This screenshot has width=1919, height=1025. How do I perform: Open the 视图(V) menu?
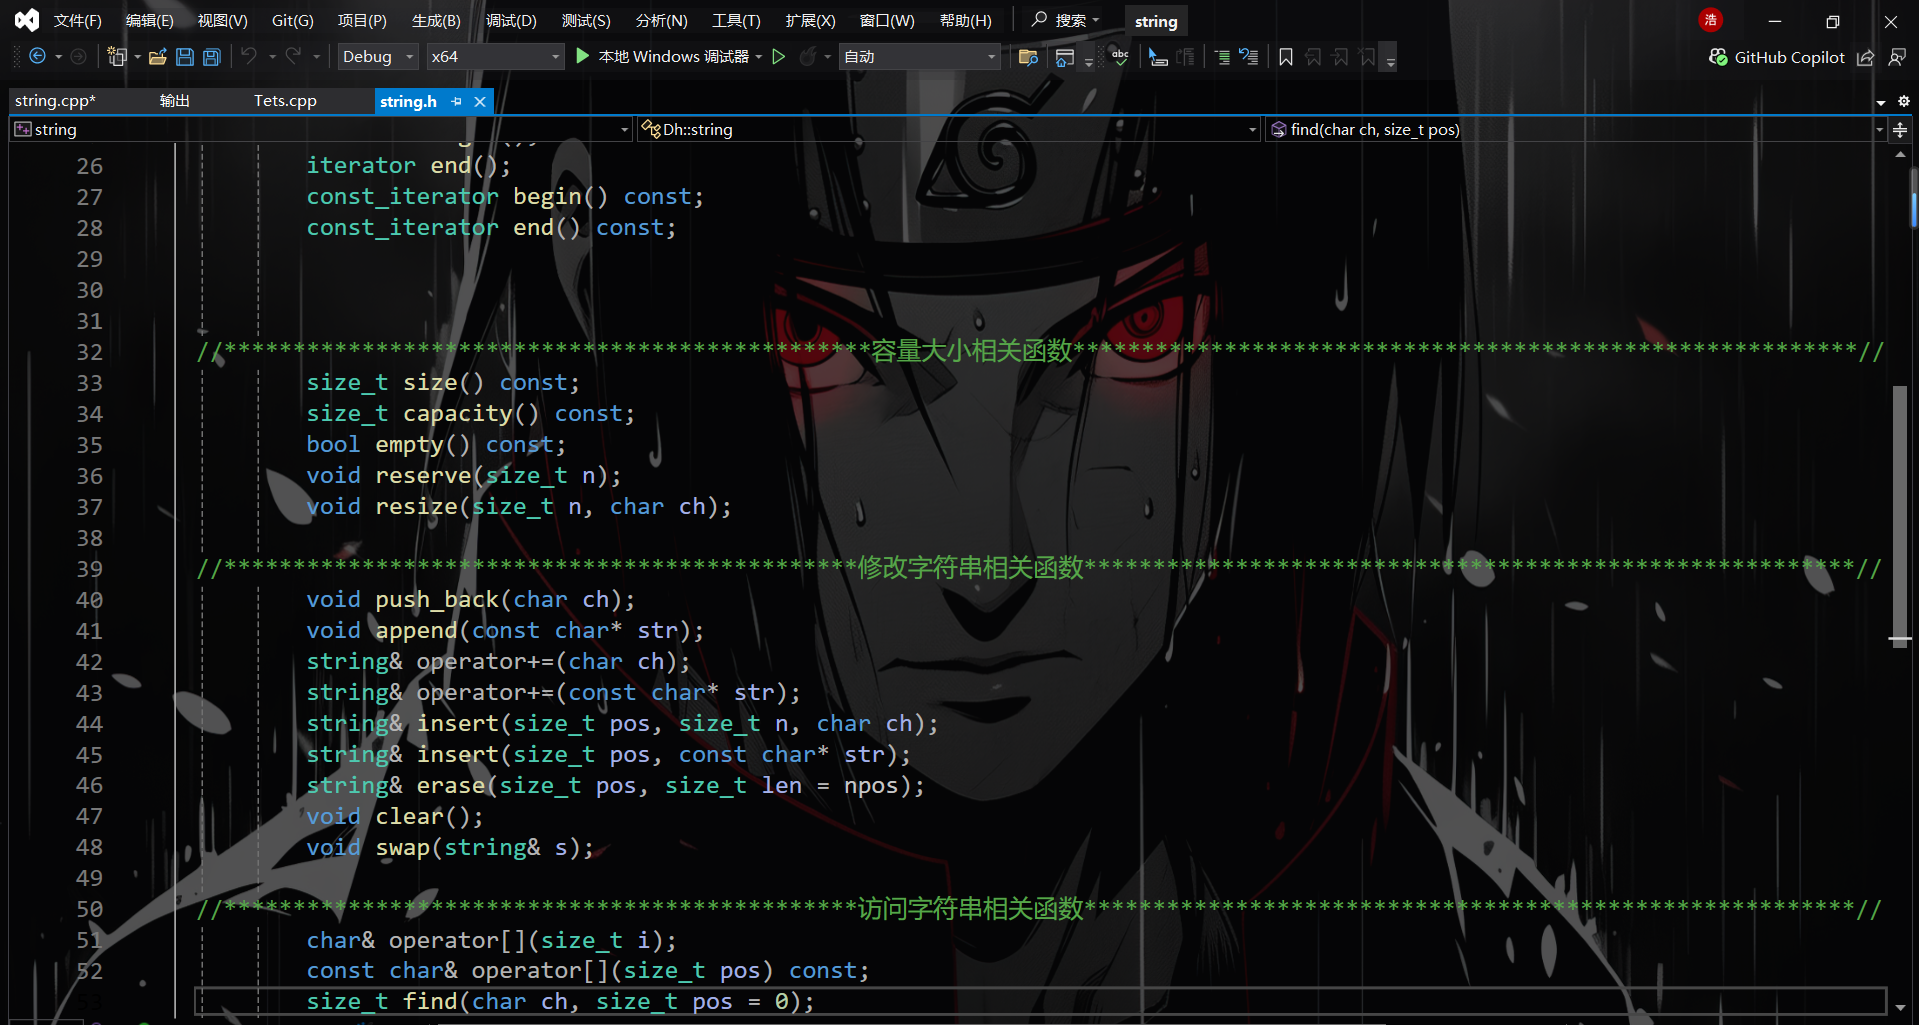point(222,21)
